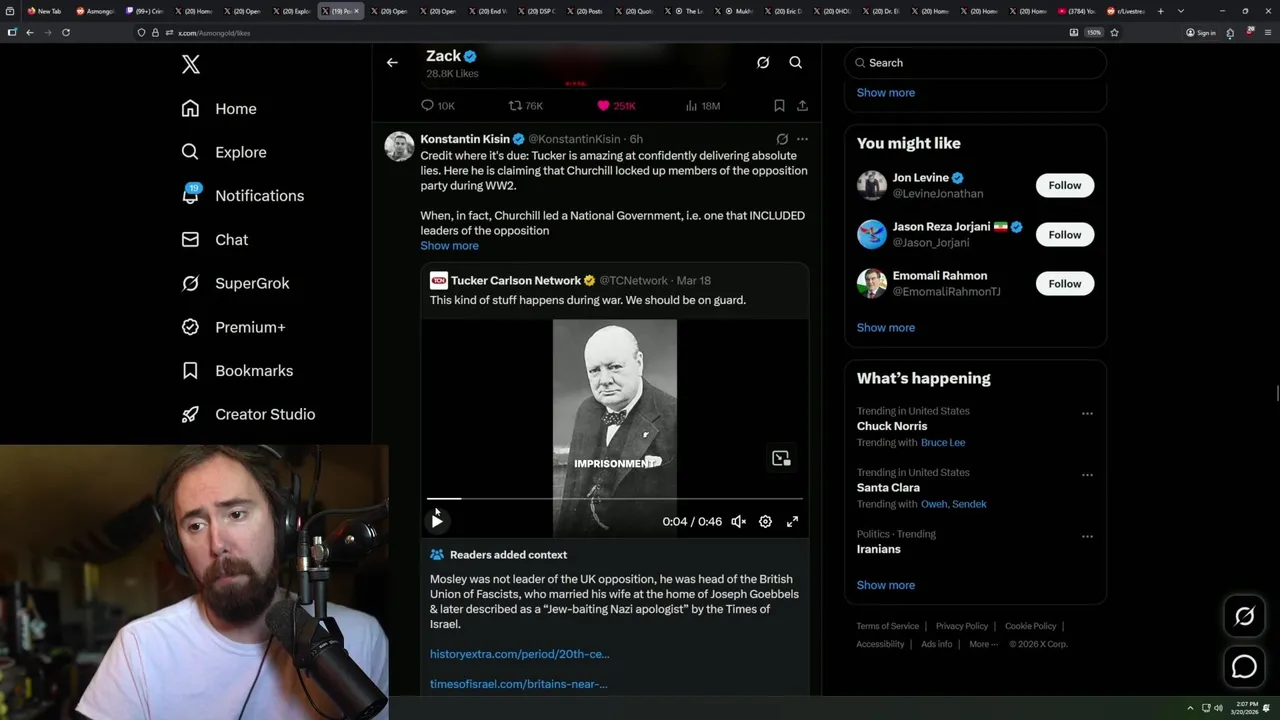Open floating chat messages button
Screen dimensions: 1280x720
point(1245,666)
